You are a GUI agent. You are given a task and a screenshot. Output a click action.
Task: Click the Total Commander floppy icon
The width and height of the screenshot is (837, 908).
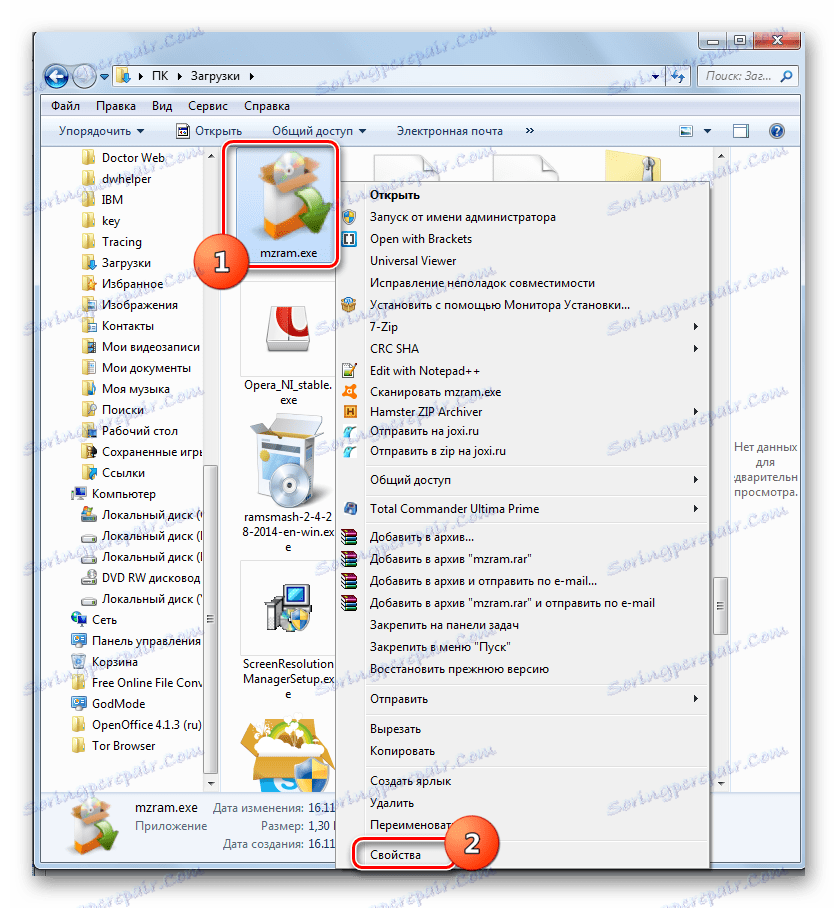click(350, 508)
